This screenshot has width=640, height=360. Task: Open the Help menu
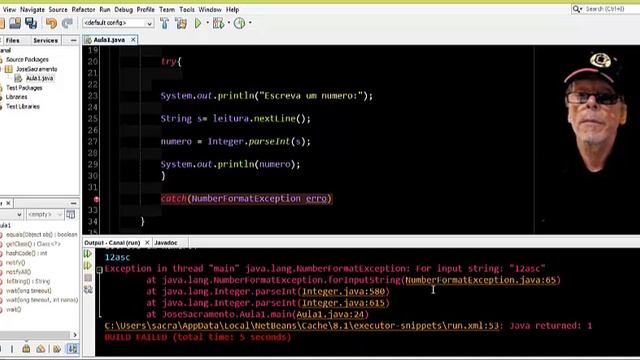click(x=232, y=9)
